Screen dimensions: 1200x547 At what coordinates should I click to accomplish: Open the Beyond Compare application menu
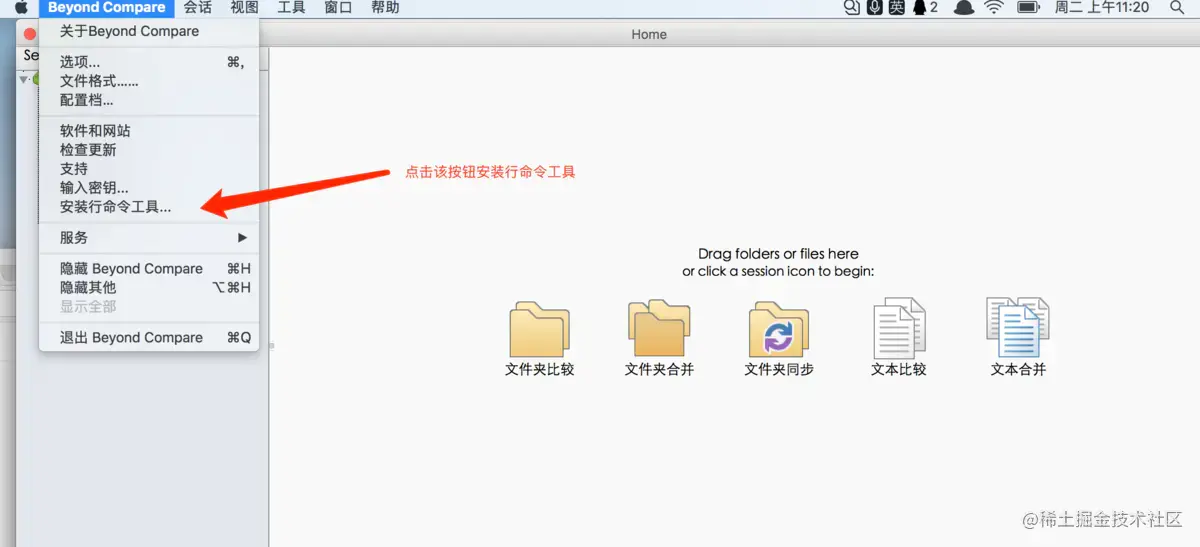107,8
